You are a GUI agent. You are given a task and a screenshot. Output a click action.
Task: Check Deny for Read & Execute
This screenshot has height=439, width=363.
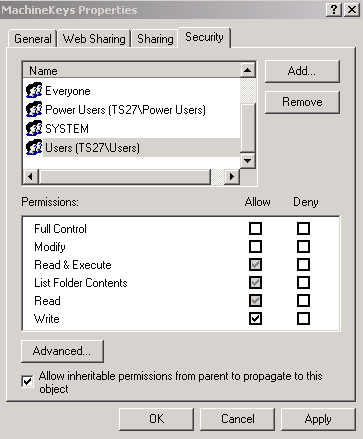303,265
